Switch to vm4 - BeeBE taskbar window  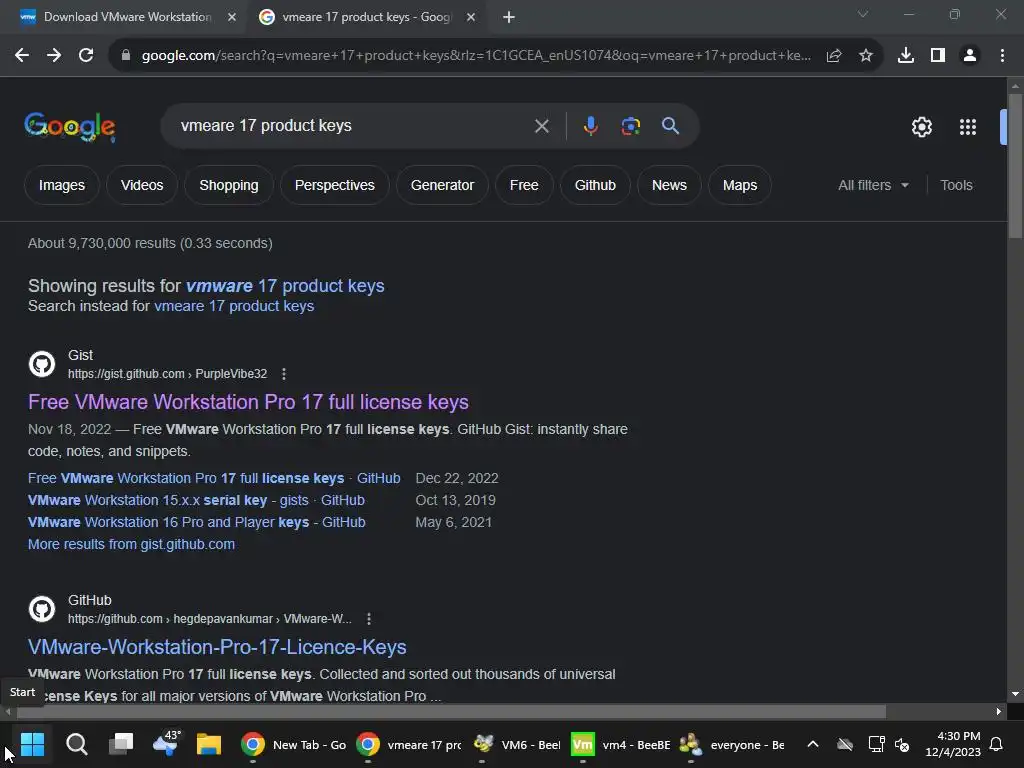(621, 745)
